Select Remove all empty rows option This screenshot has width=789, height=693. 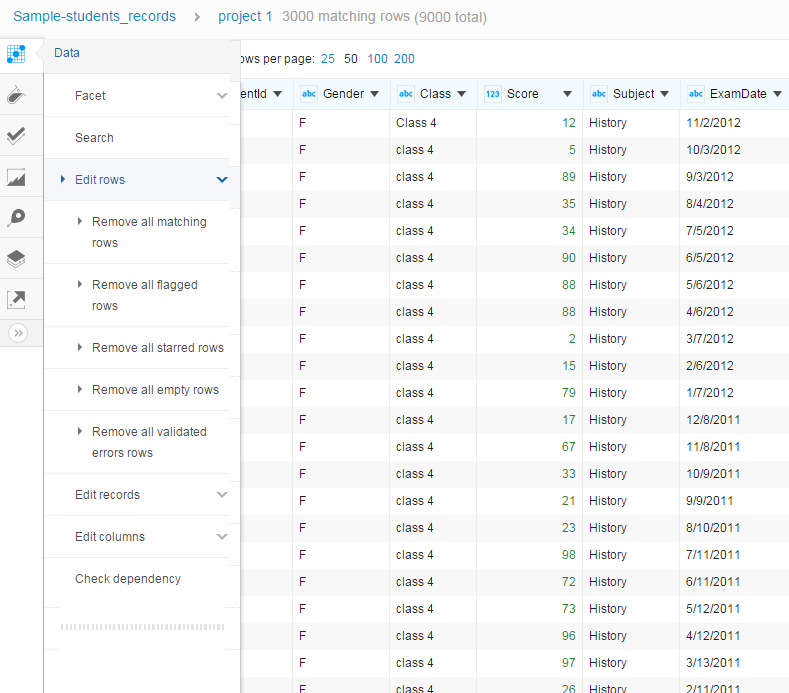point(155,390)
